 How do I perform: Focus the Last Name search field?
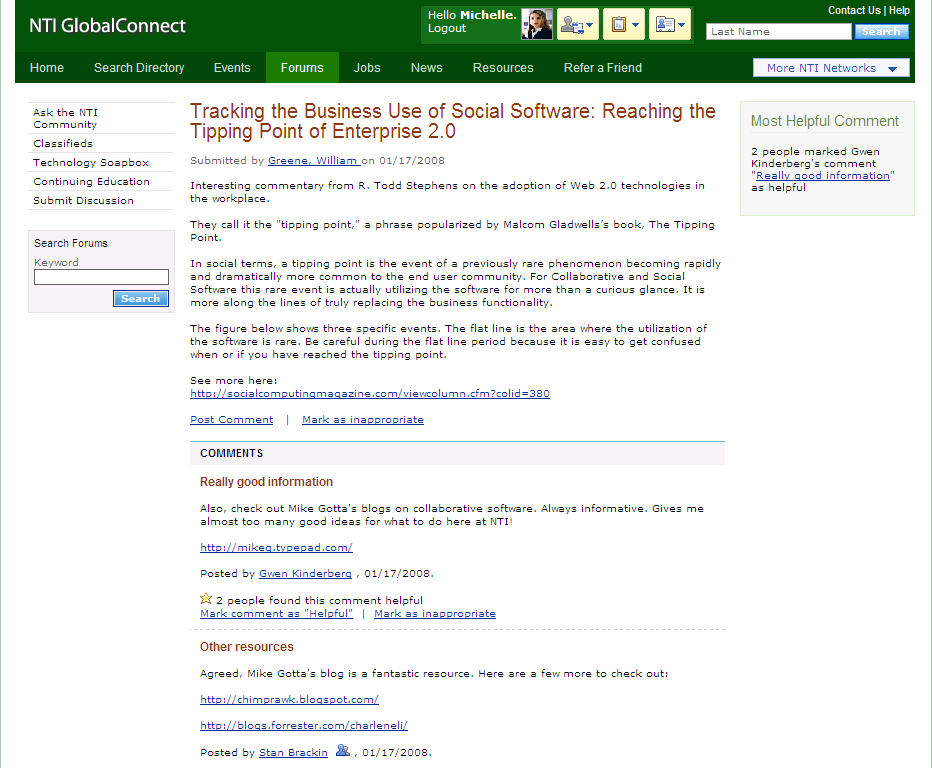point(779,32)
